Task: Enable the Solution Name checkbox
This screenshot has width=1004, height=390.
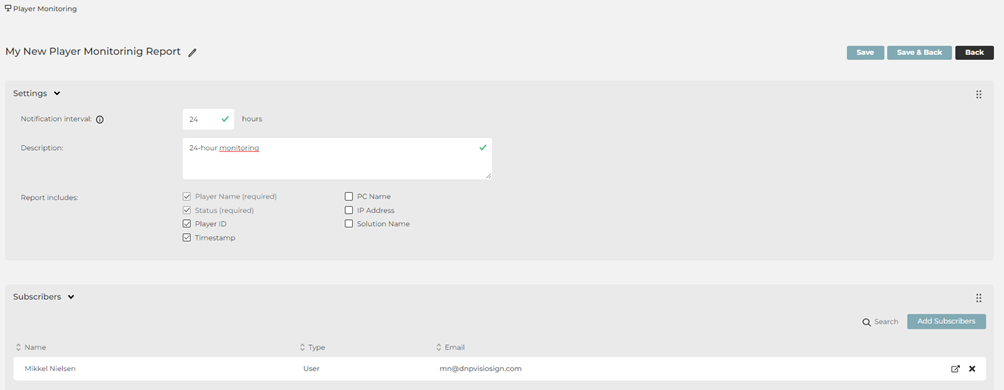Action: coord(349,224)
